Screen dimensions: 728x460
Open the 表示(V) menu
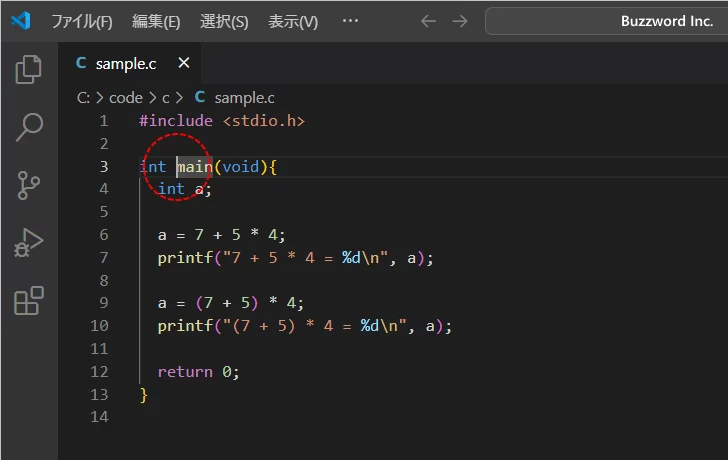pos(293,21)
